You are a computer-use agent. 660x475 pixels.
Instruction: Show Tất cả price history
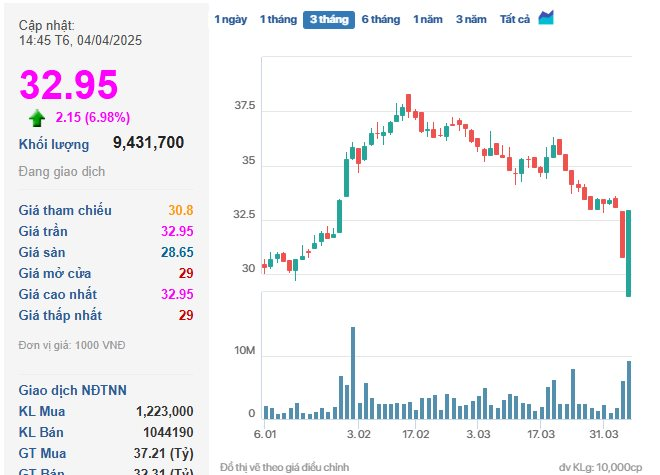pos(515,19)
